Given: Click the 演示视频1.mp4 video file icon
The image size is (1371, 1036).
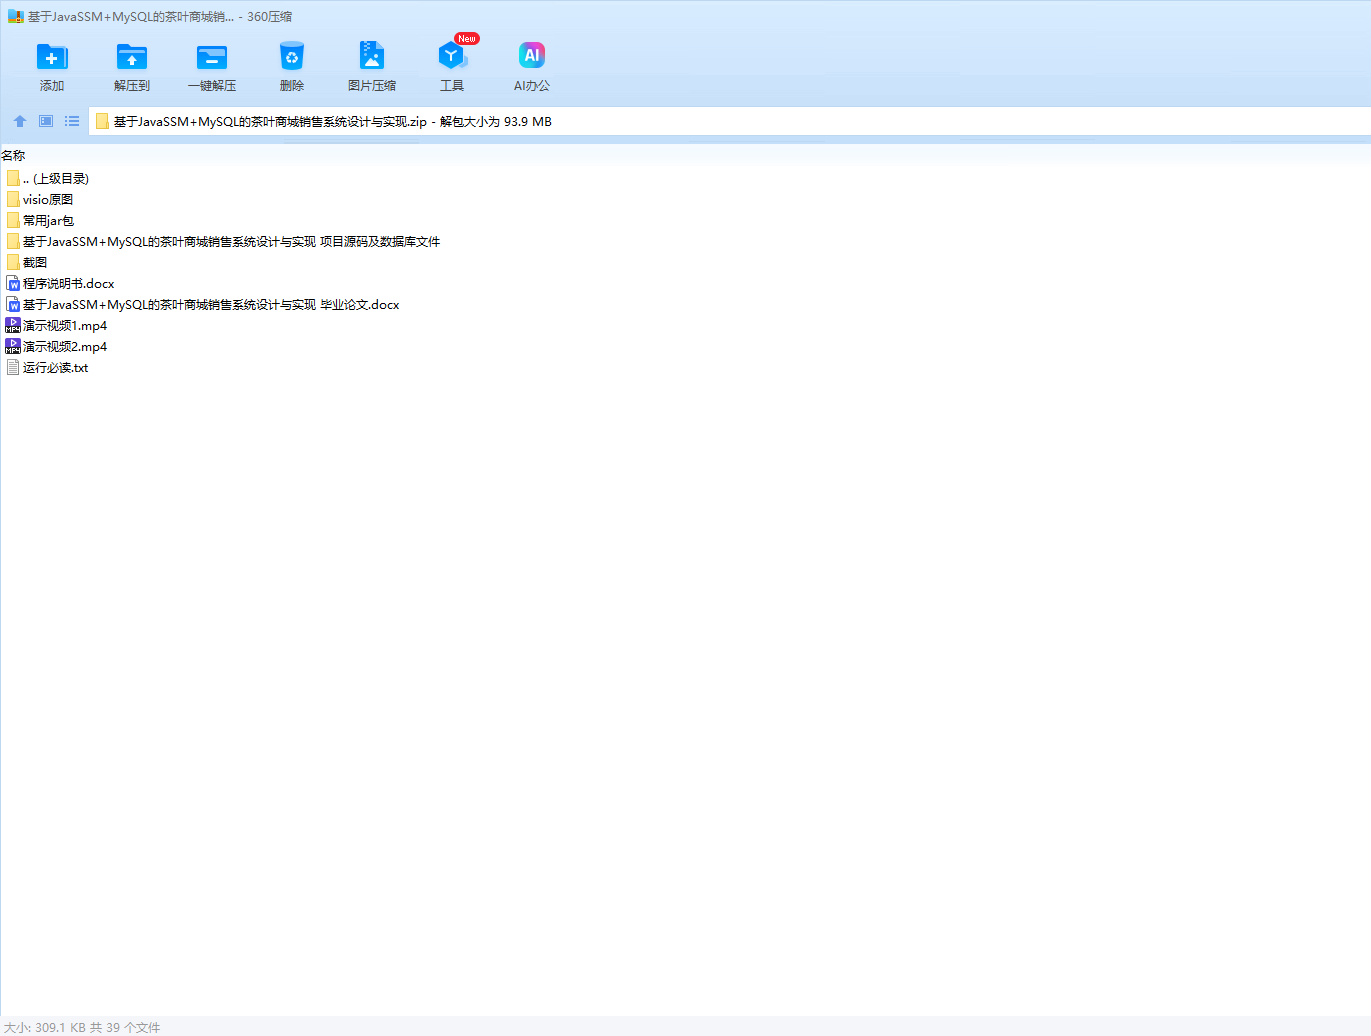Looking at the screenshot, I should click(x=13, y=325).
